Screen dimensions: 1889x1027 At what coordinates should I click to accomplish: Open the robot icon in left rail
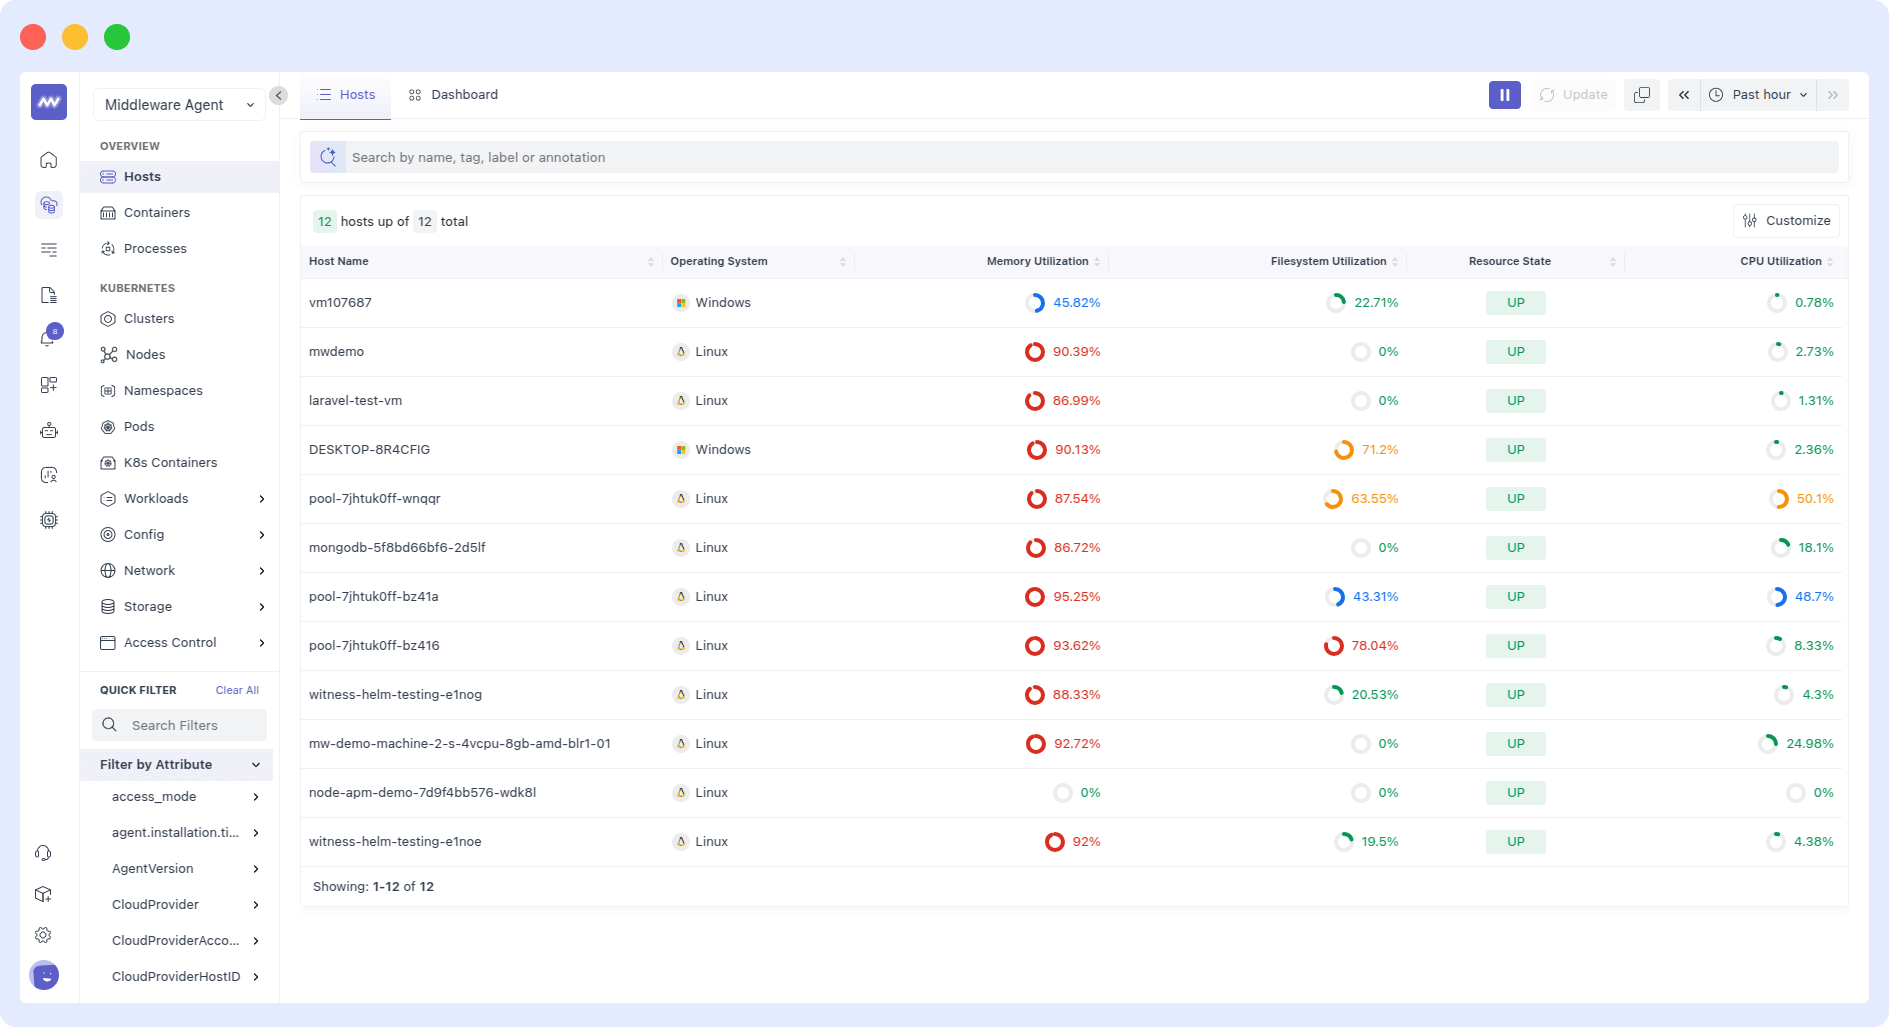(49, 430)
